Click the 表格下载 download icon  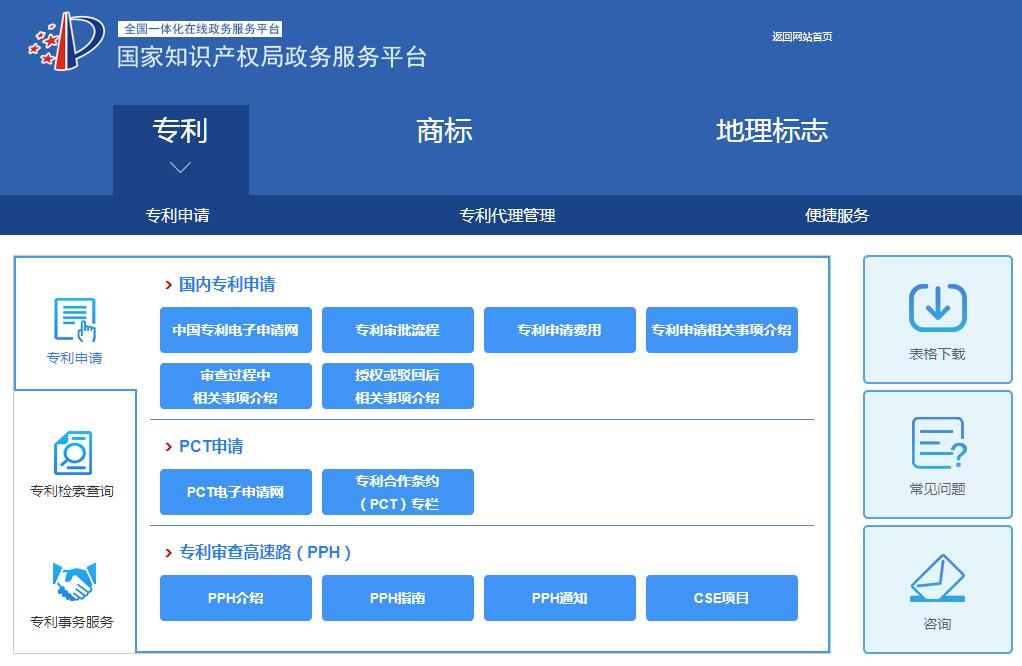click(937, 308)
